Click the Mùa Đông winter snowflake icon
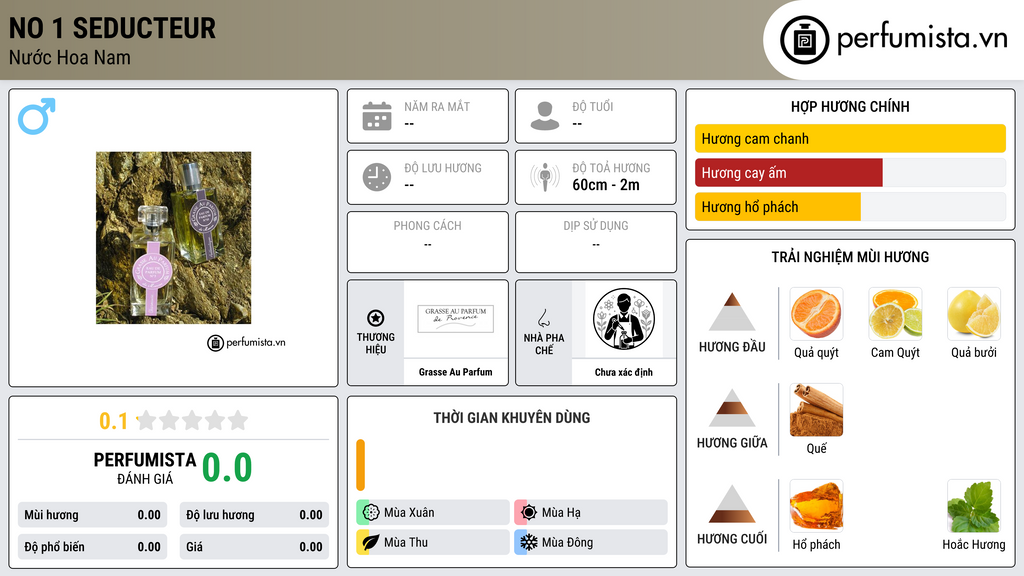This screenshot has height=576, width=1024. click(529, 542)
